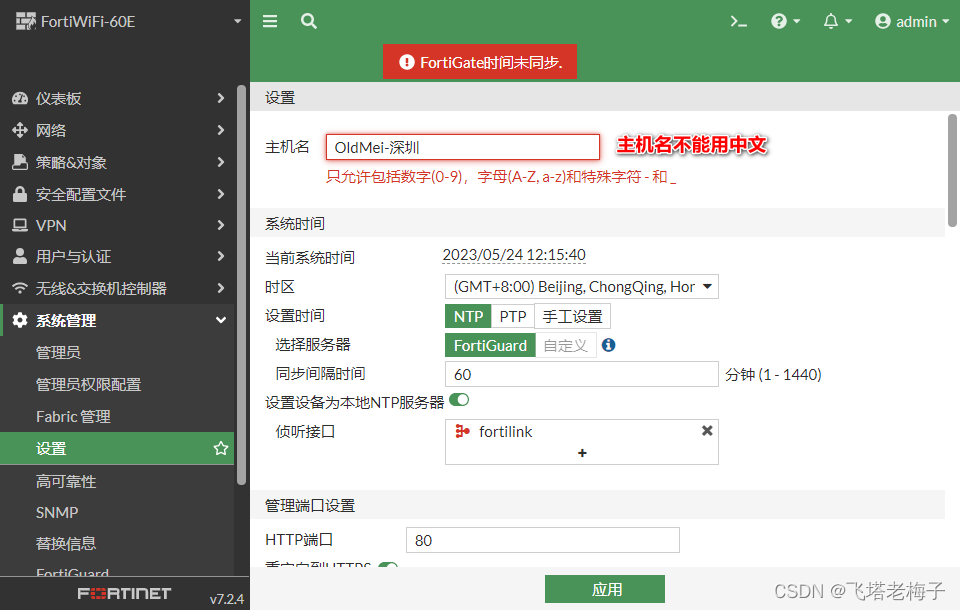Screen dimensions: 960x610
Task: Click the v7.2.4 version text
Action: 227,599
